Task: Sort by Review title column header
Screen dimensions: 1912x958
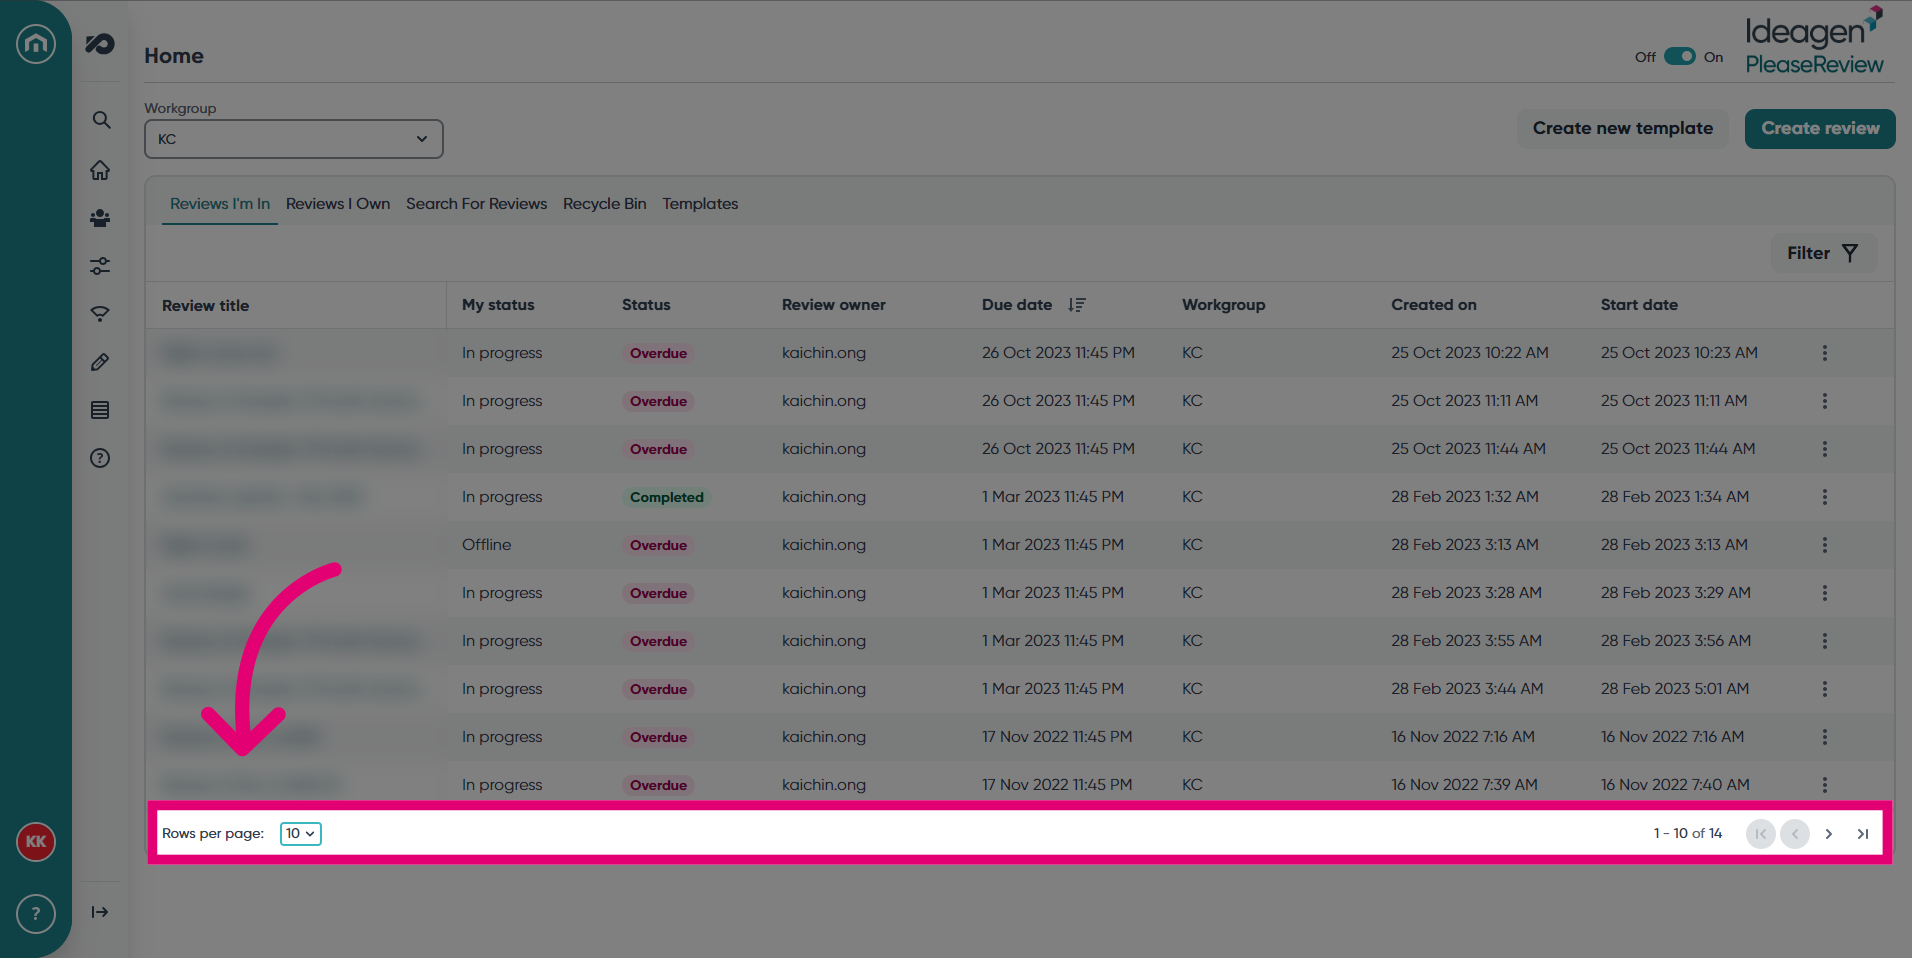Action: coord(206,306)
